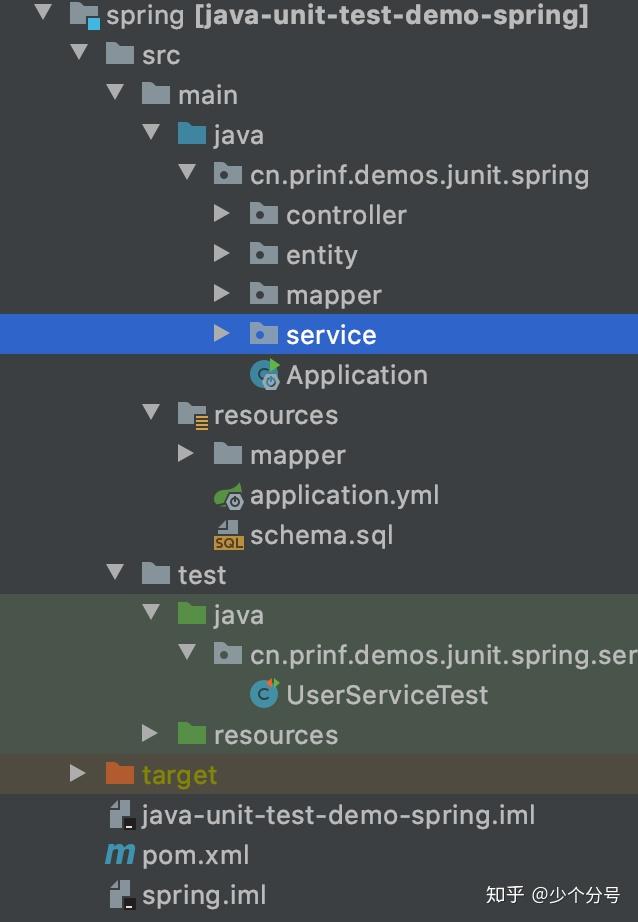Click the Spring Boot icon beside Application
The image size is (638, 922).
[x=265, y=374]
